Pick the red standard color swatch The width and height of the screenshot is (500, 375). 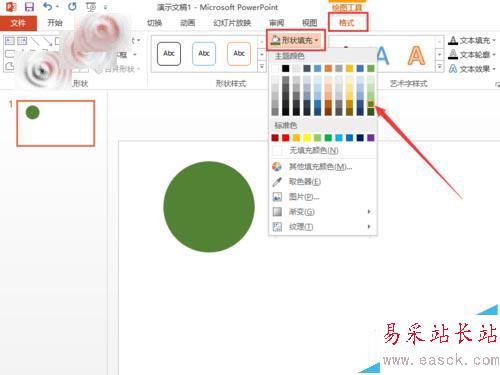[x=286, y=138]
